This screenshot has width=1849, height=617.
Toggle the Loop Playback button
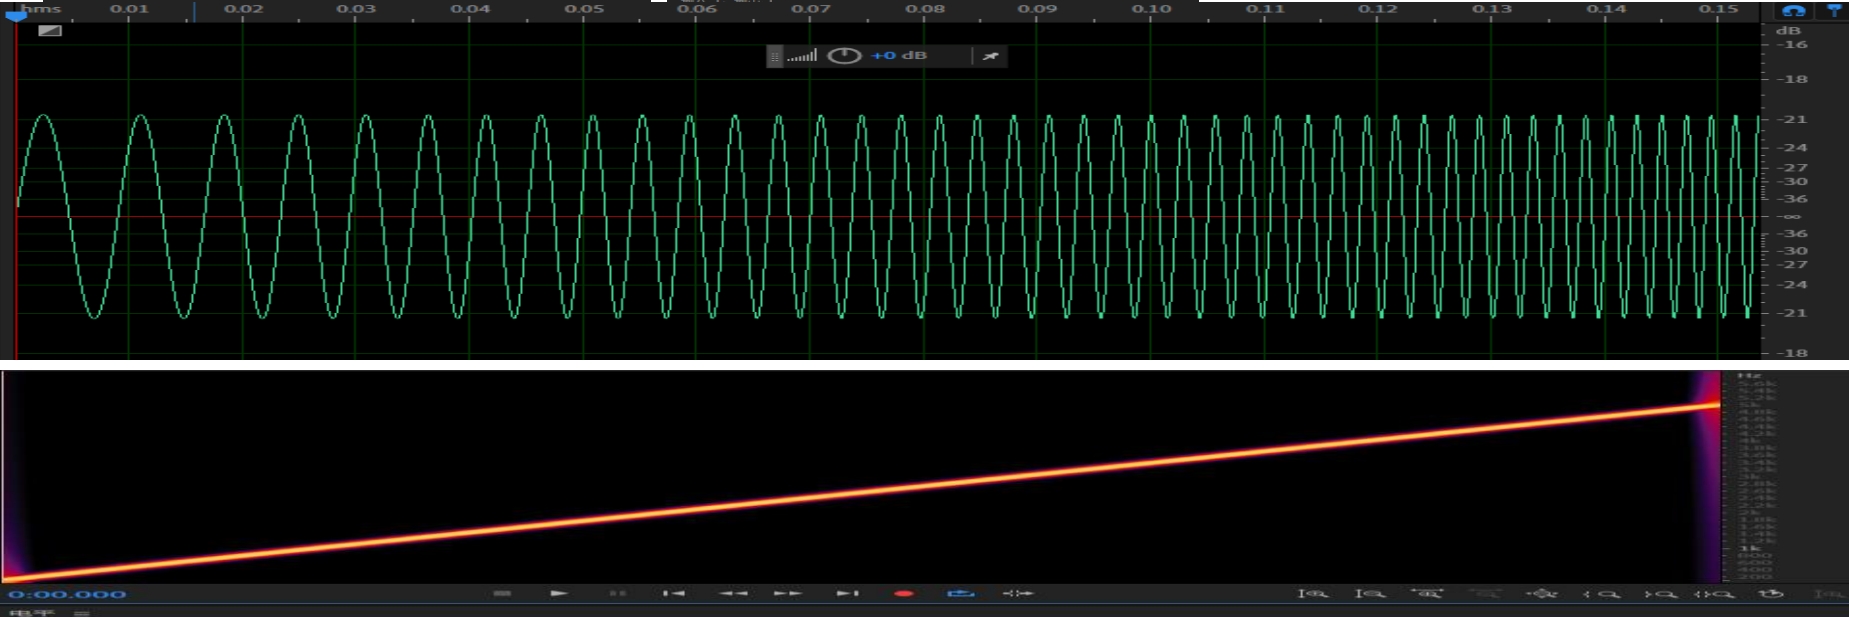pyautogui.click(x=960, y=593)
